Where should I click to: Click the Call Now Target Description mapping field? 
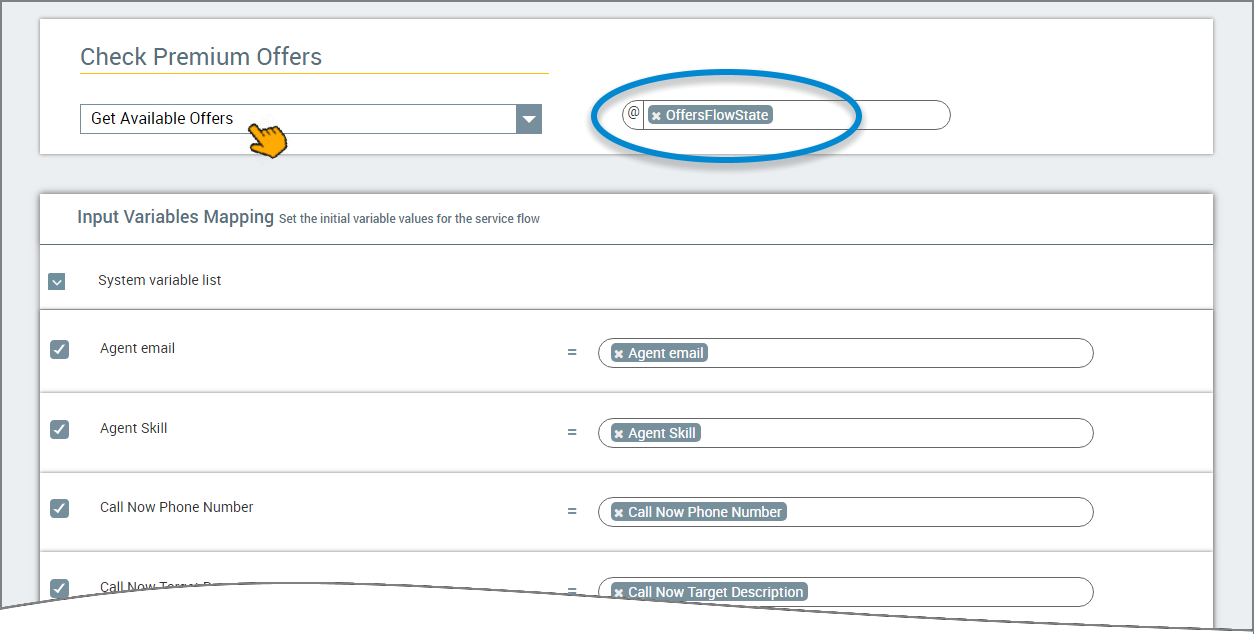pos(845,592)
